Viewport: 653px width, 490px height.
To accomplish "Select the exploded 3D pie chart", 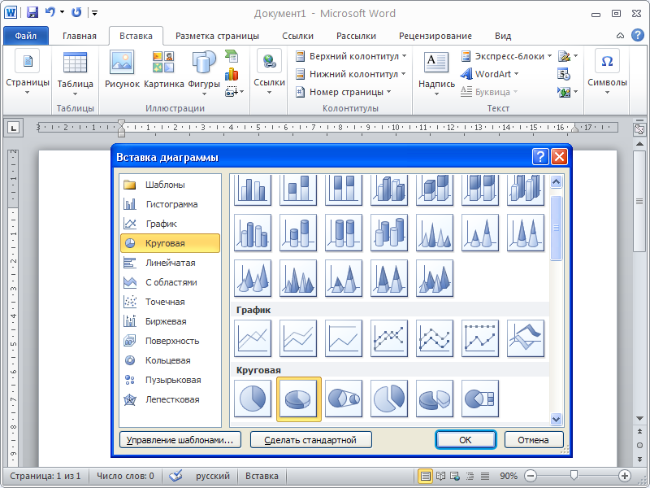I will coord(435,399).
